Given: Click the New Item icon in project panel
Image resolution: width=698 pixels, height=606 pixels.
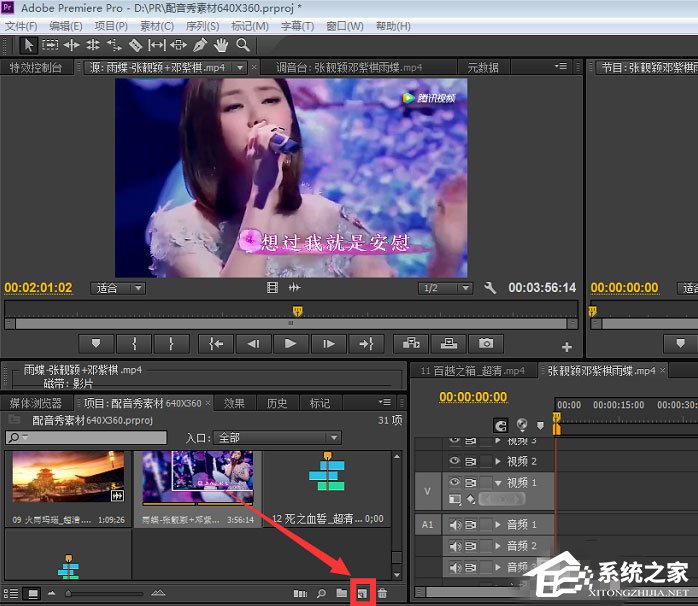Looking at the screenshot, I should [362, 594].
